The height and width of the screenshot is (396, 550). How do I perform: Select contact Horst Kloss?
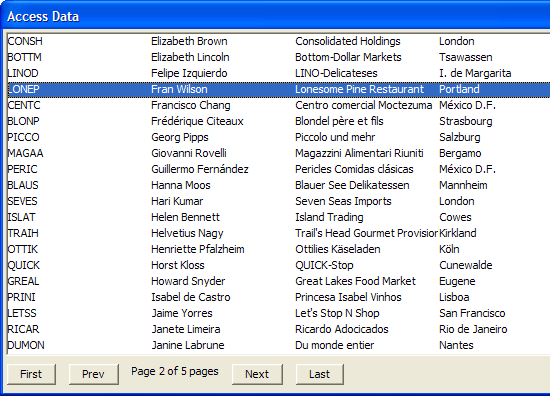click(178, 265)
